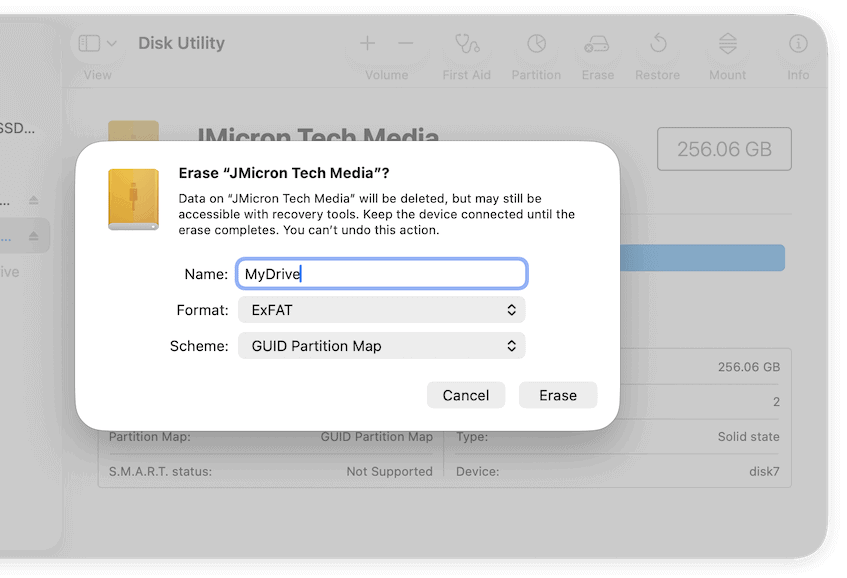Open the Partition pie icon
The width and height of the screenshot is (847, 578).
tap(536, 43)
